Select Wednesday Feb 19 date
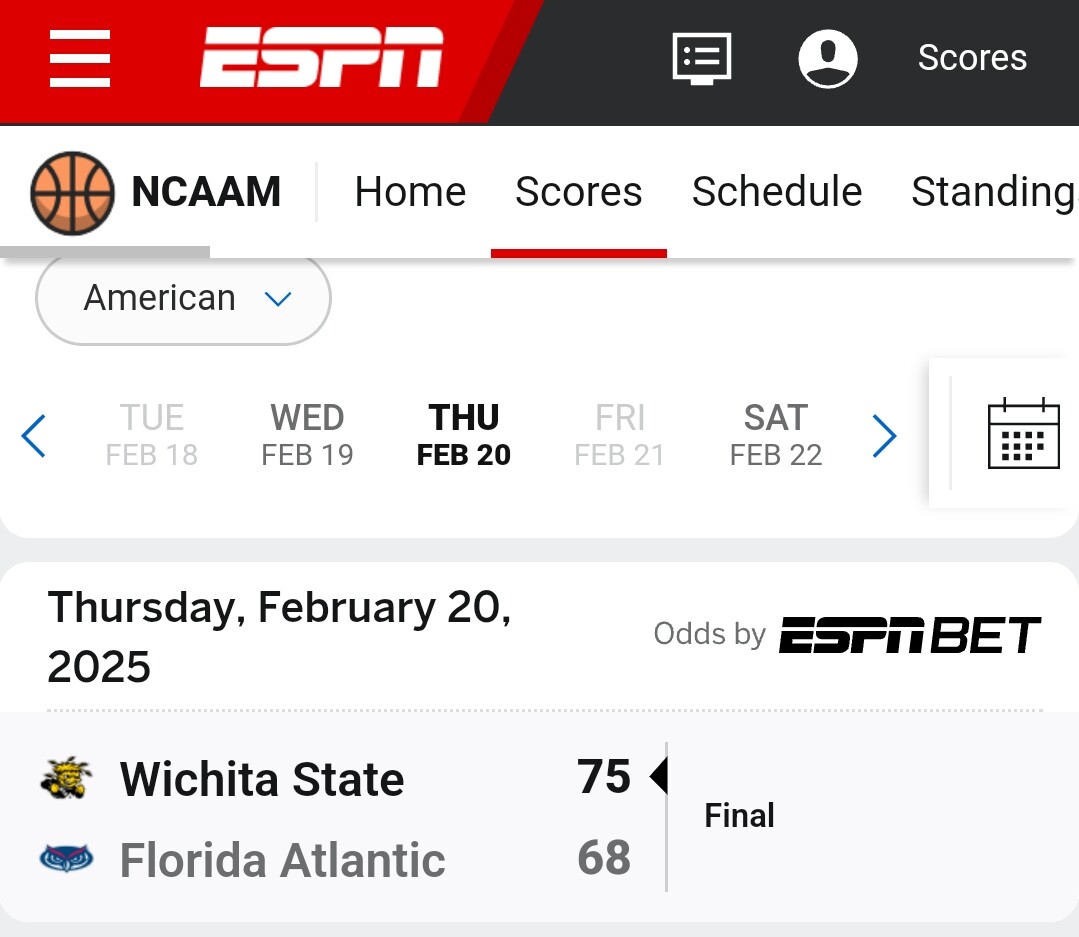 point(307,436)
